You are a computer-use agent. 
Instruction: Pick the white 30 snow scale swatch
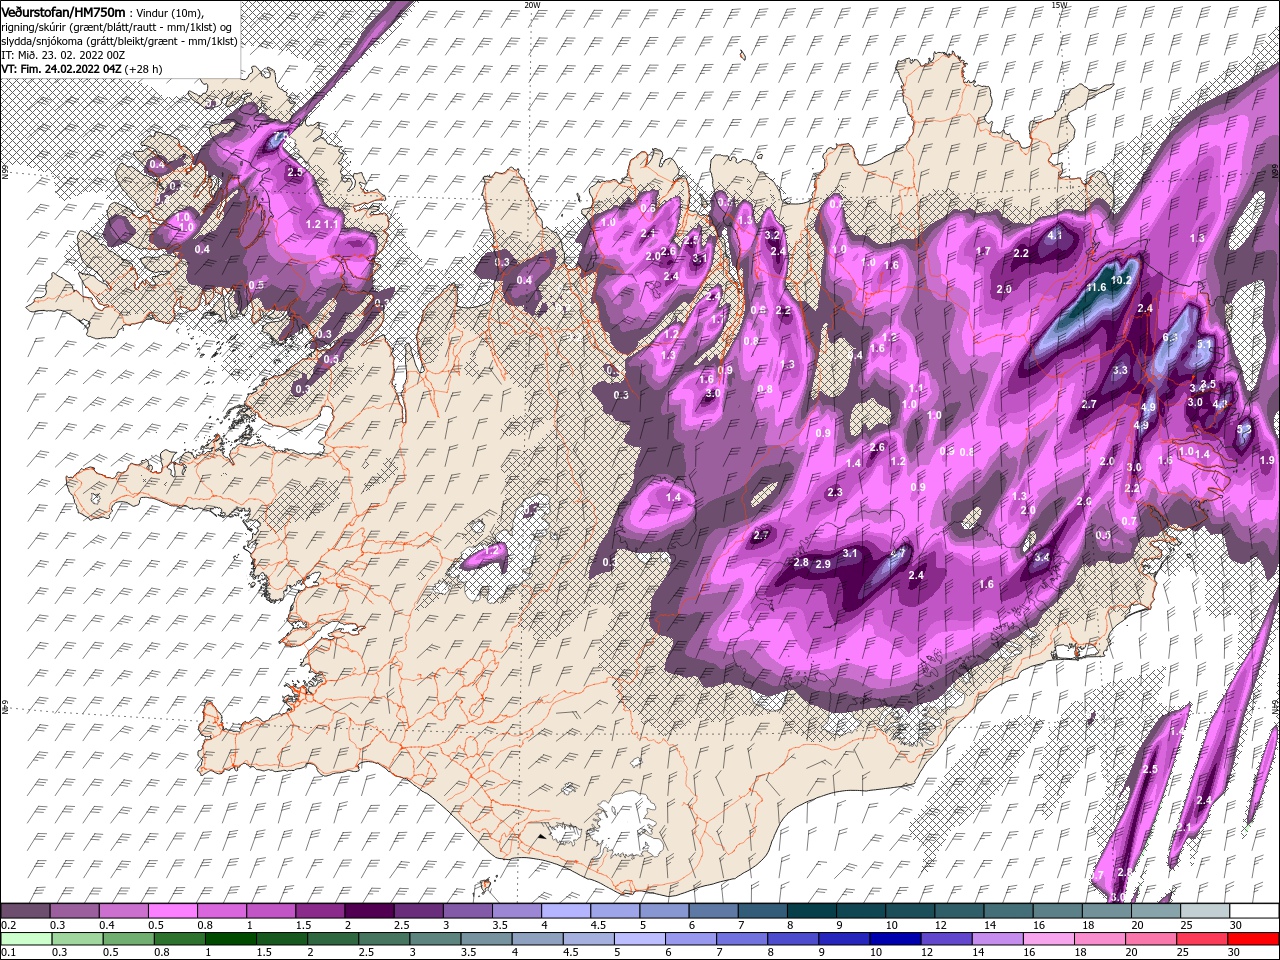click(1254, 911)
